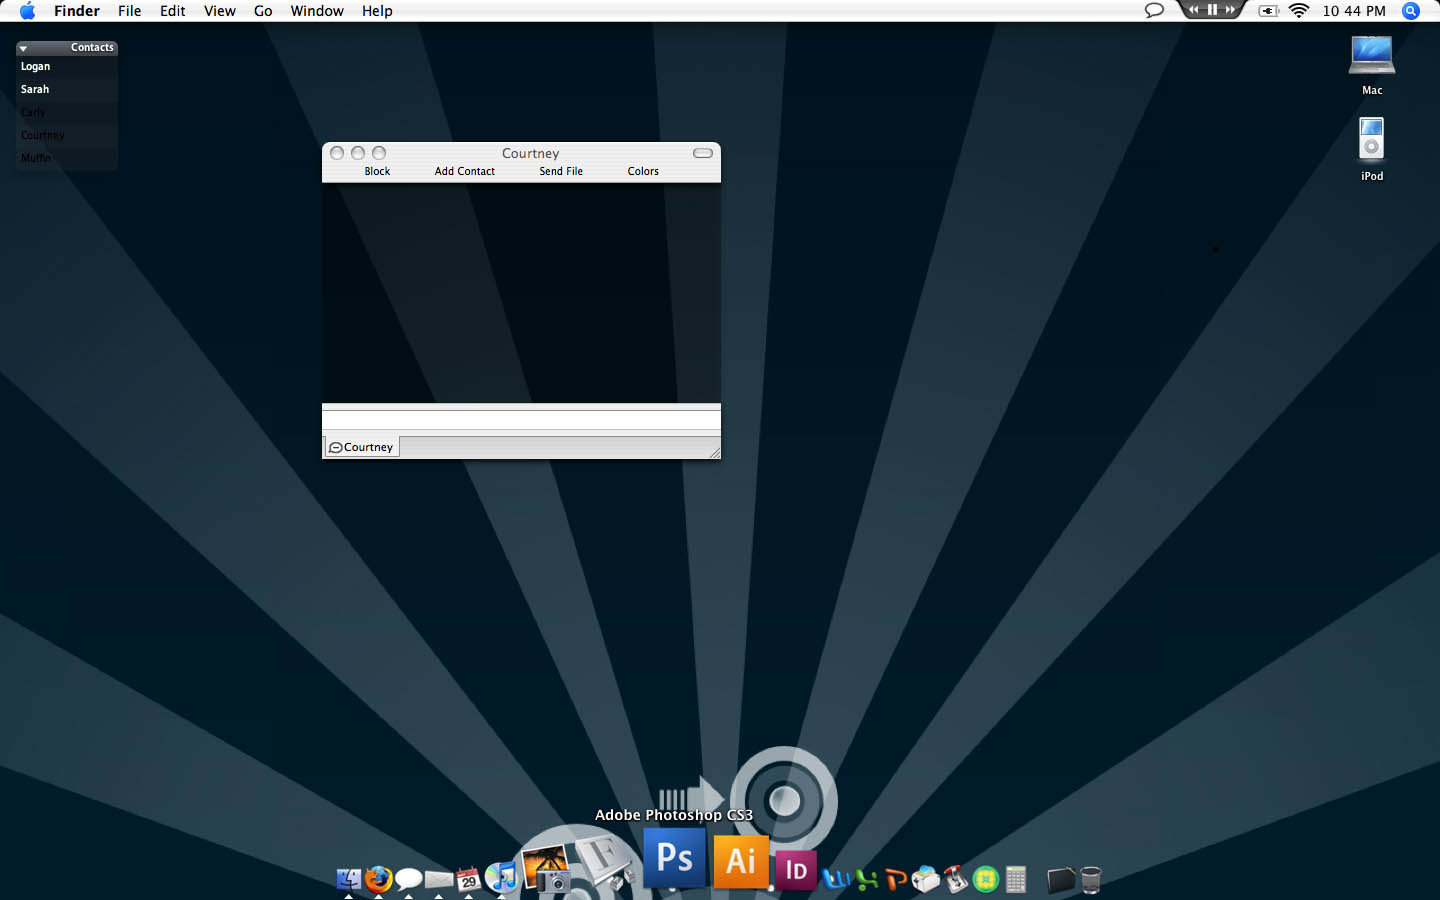This screenshot has width=1440, height=900.
Task: Click Add Contact in the chat toolbar
Action: pyautogui.click(x=464, y=171)
